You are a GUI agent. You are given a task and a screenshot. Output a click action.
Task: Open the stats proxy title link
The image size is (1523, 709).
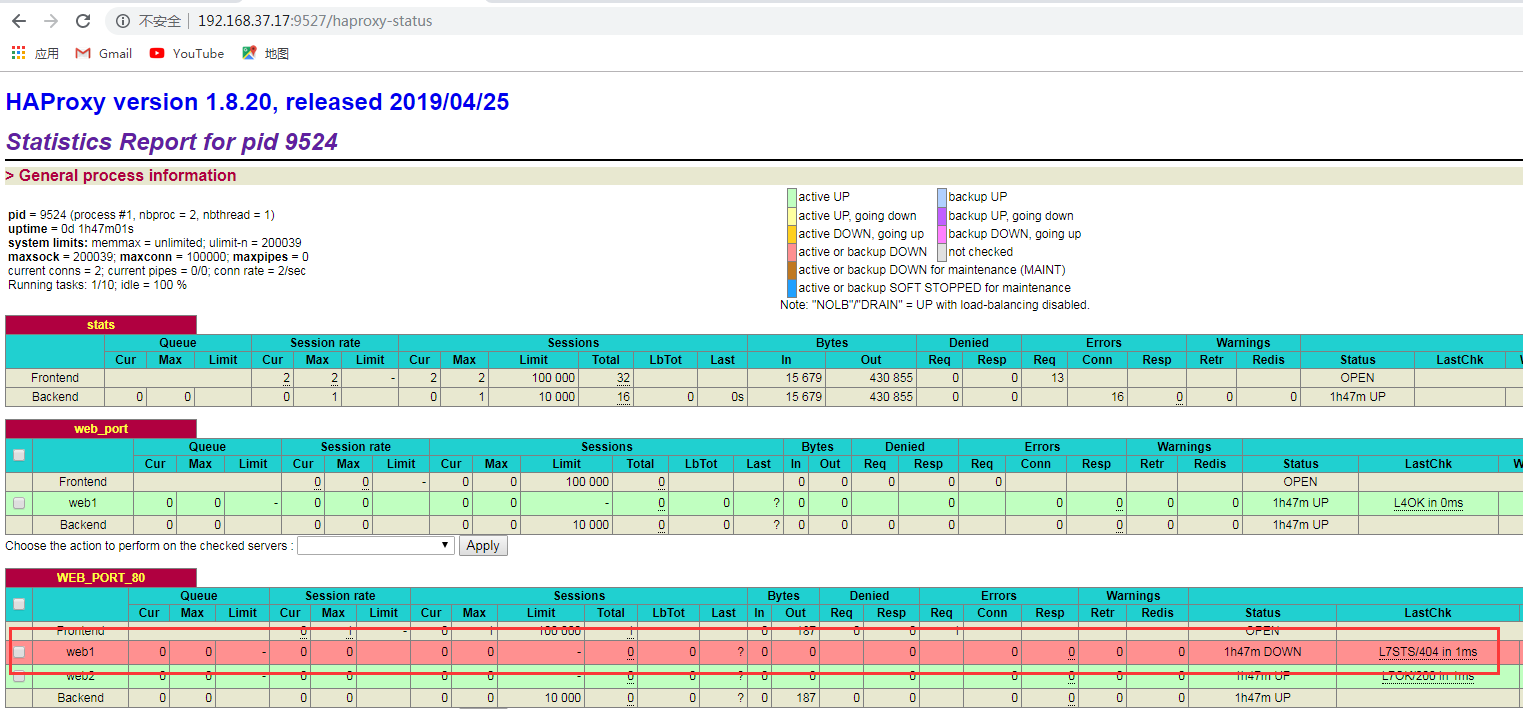point(101,325)
